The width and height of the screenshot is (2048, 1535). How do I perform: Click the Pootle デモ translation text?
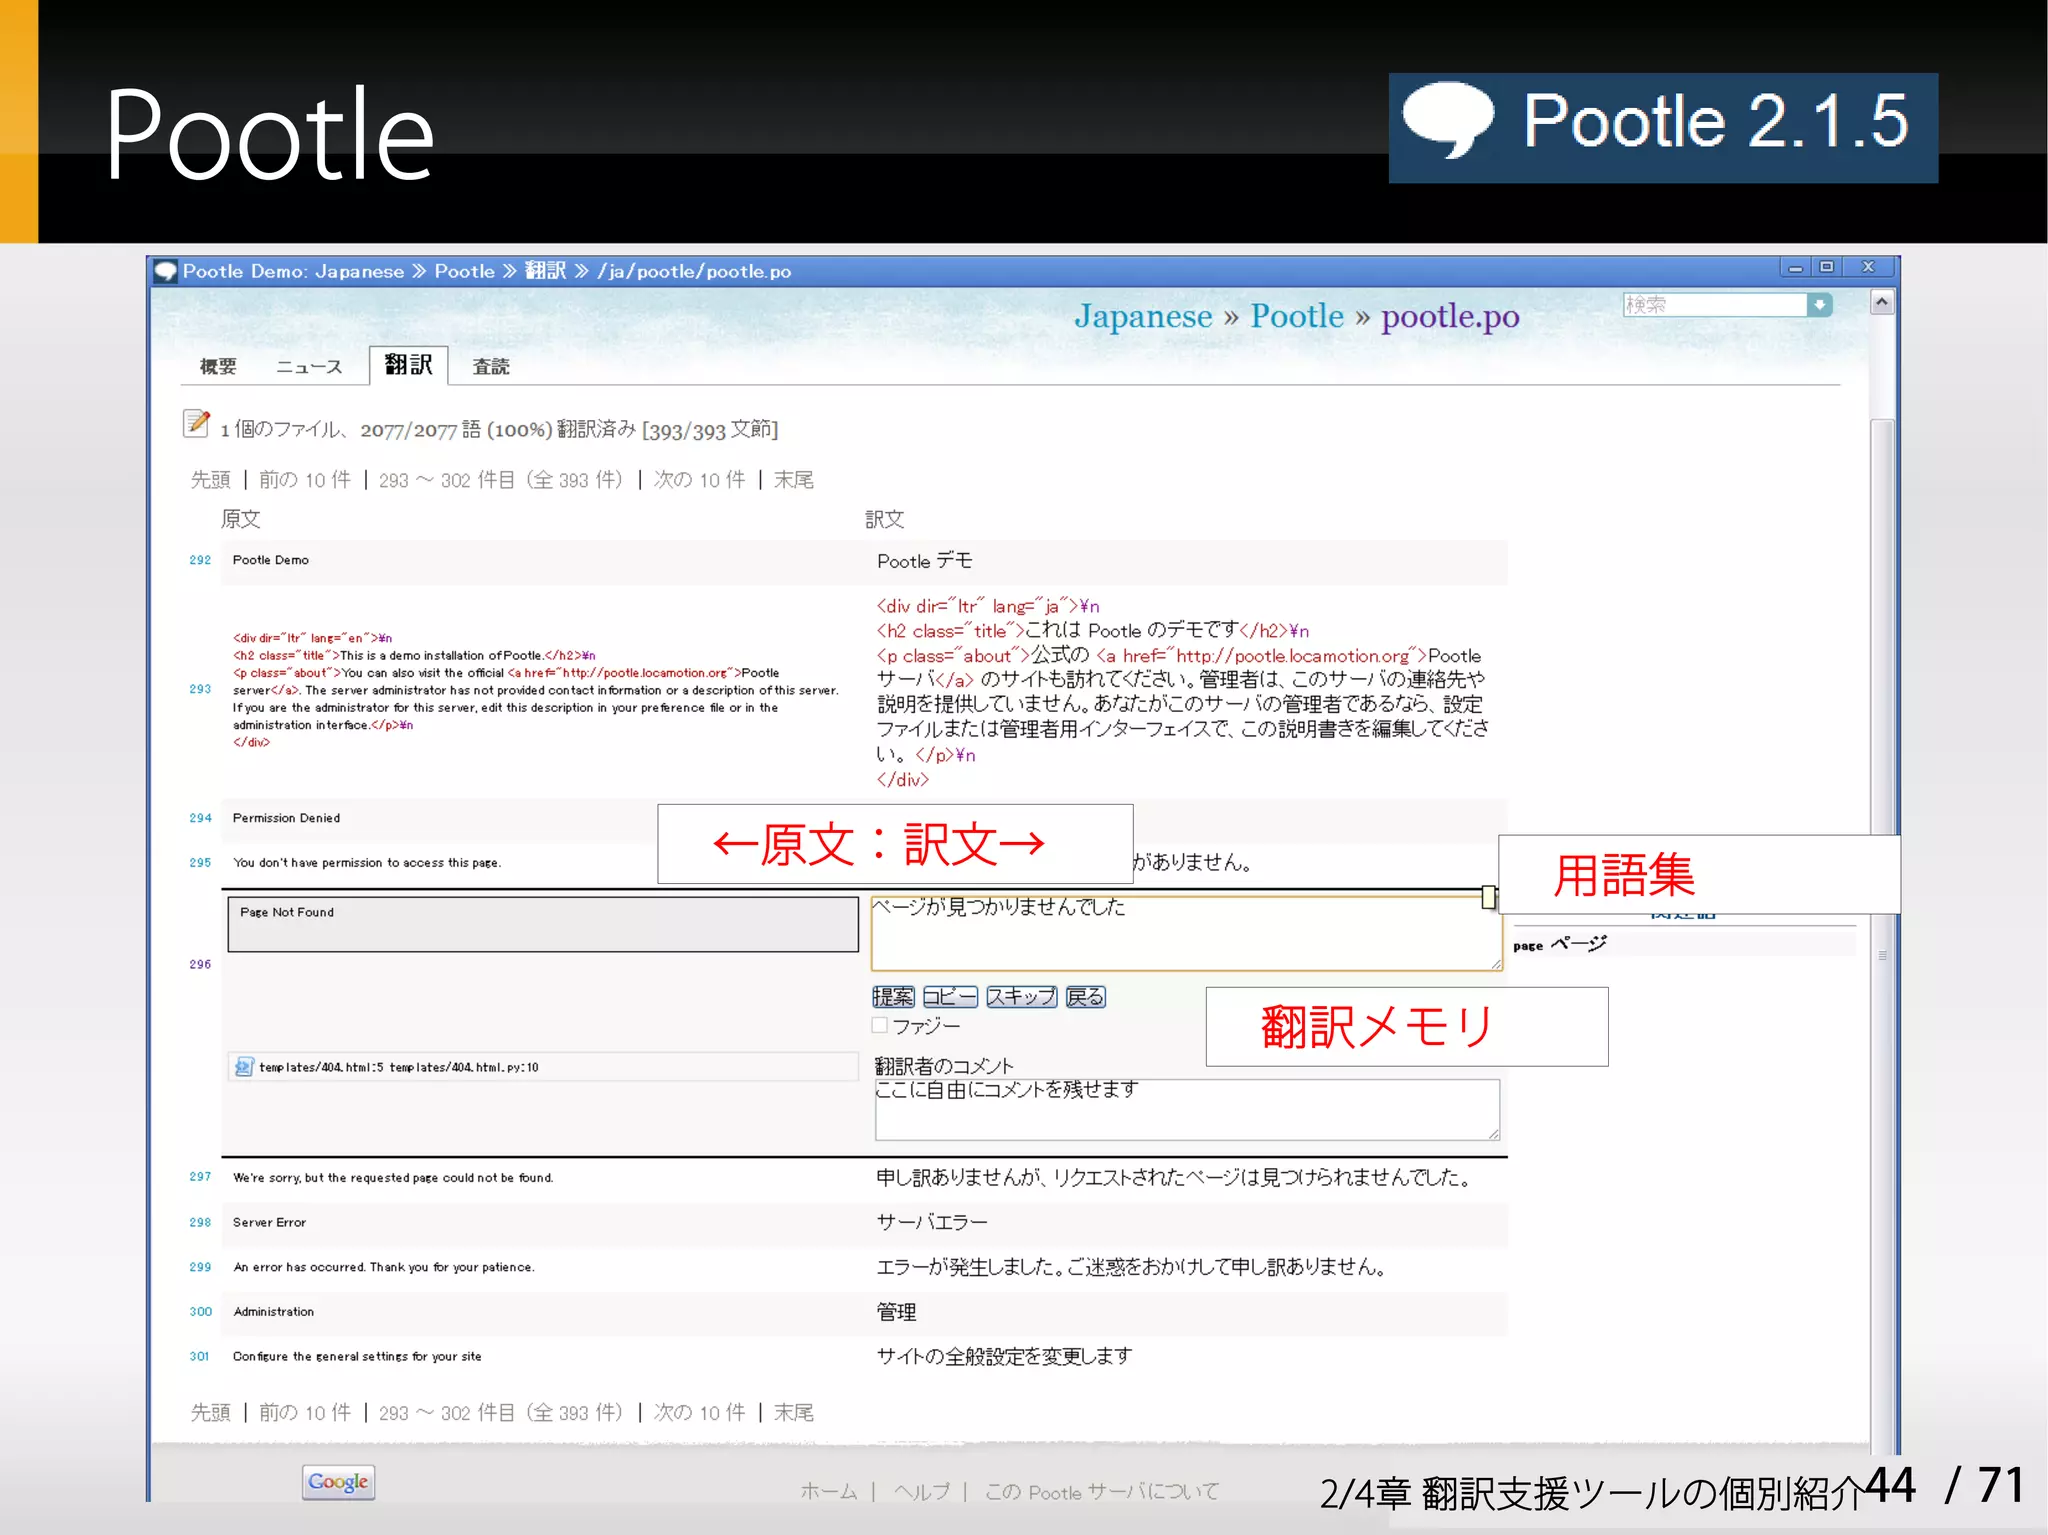tap(924, 561)
